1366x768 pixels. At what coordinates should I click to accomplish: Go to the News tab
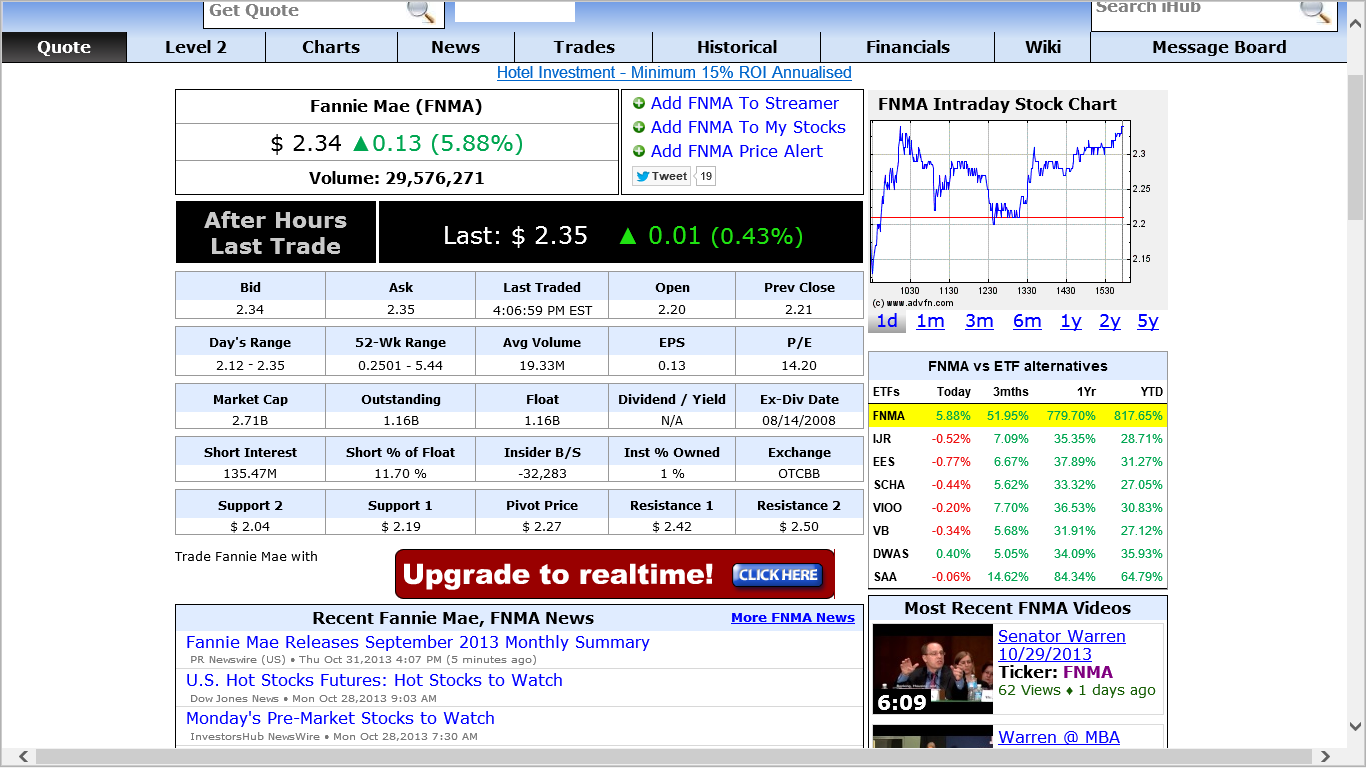(x=456, y=47)
